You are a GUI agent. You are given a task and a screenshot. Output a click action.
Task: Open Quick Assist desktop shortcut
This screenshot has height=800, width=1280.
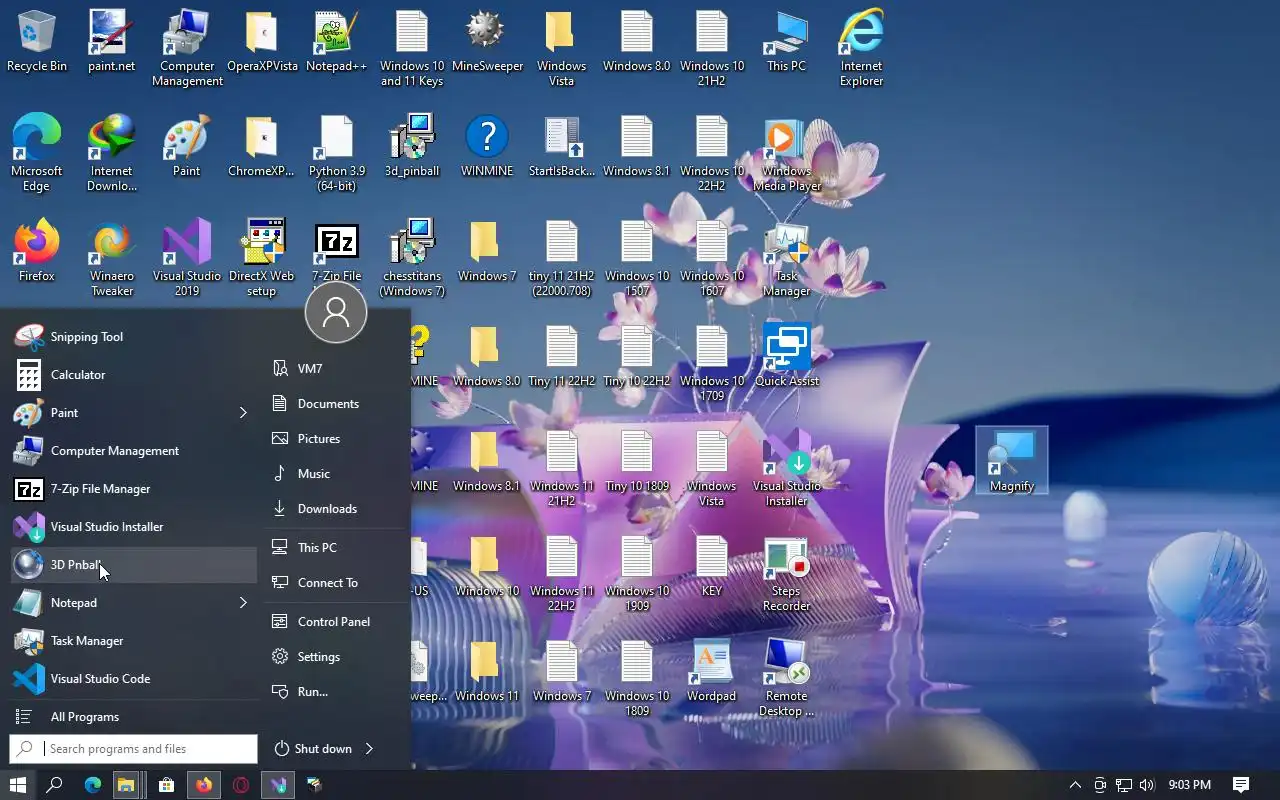pos(787,356)
